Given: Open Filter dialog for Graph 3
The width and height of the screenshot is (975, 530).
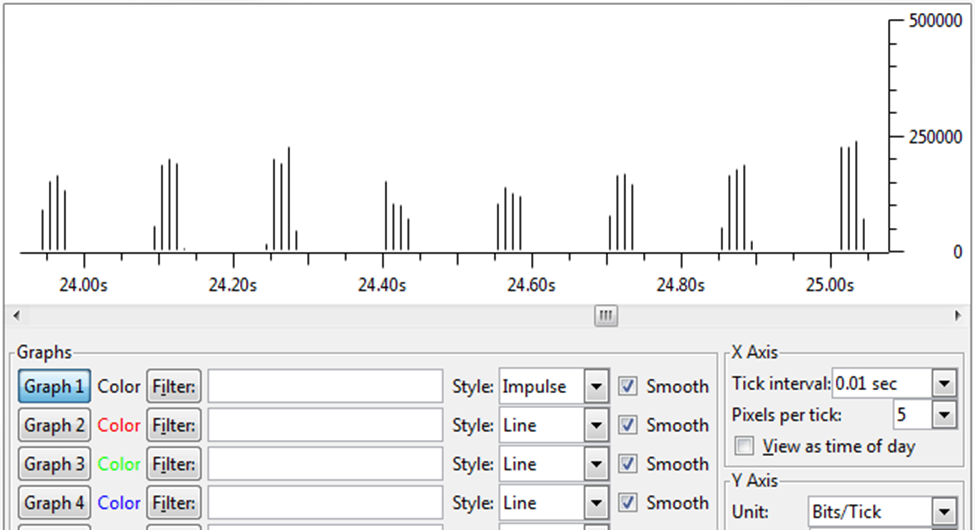Looking at the screenshot, I should (x=173, y=464).
